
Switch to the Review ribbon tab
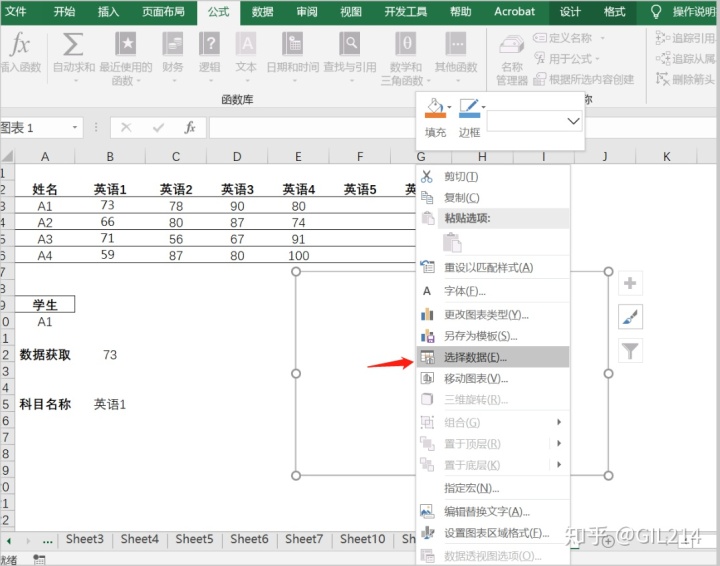pos(307,11)
